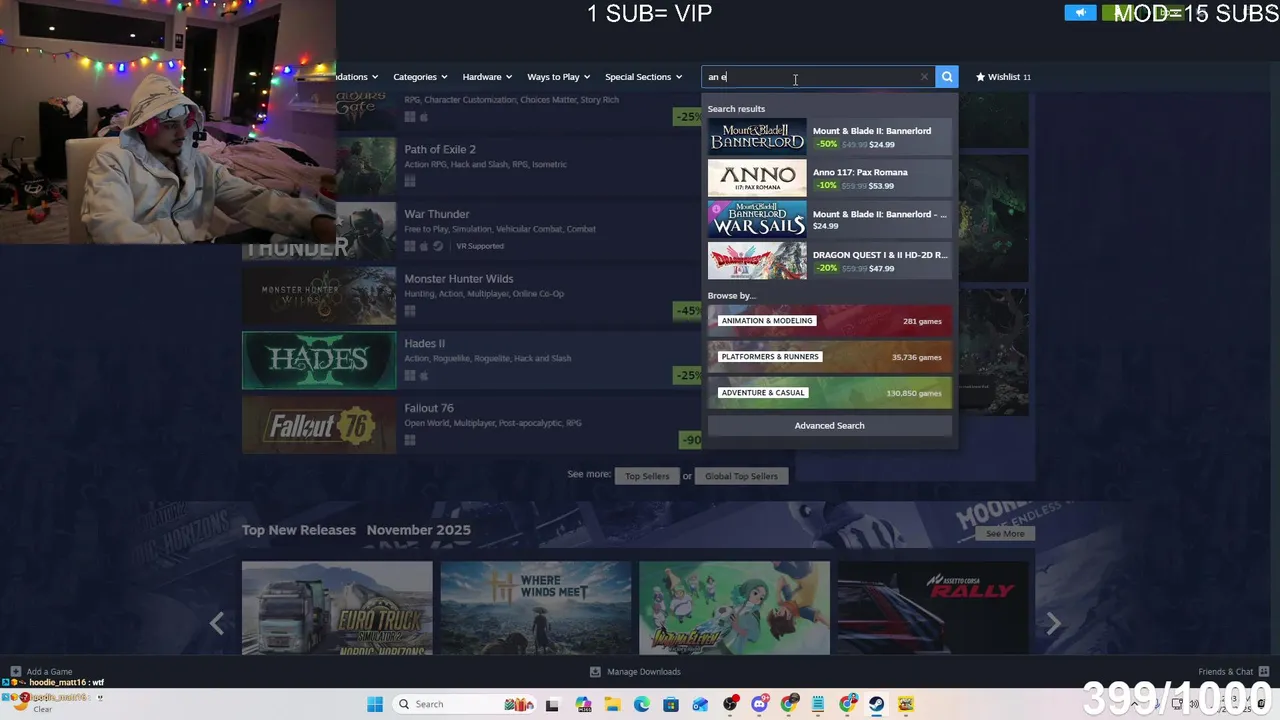
Task: Open the Categories dropdown menu
Action: (420, 77)
